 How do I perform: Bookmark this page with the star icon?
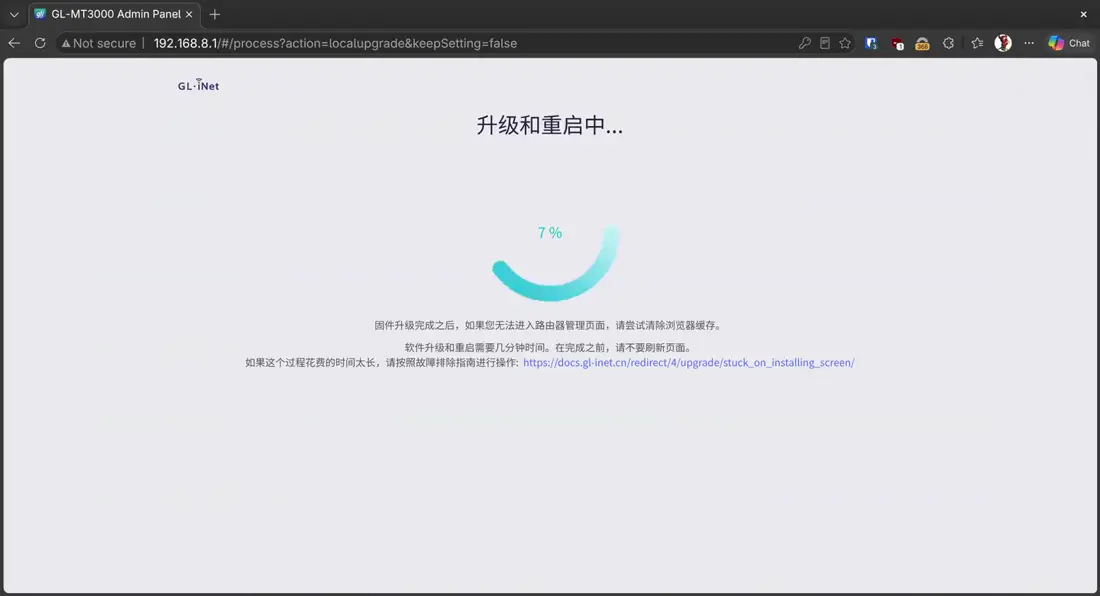click(845, 43)
